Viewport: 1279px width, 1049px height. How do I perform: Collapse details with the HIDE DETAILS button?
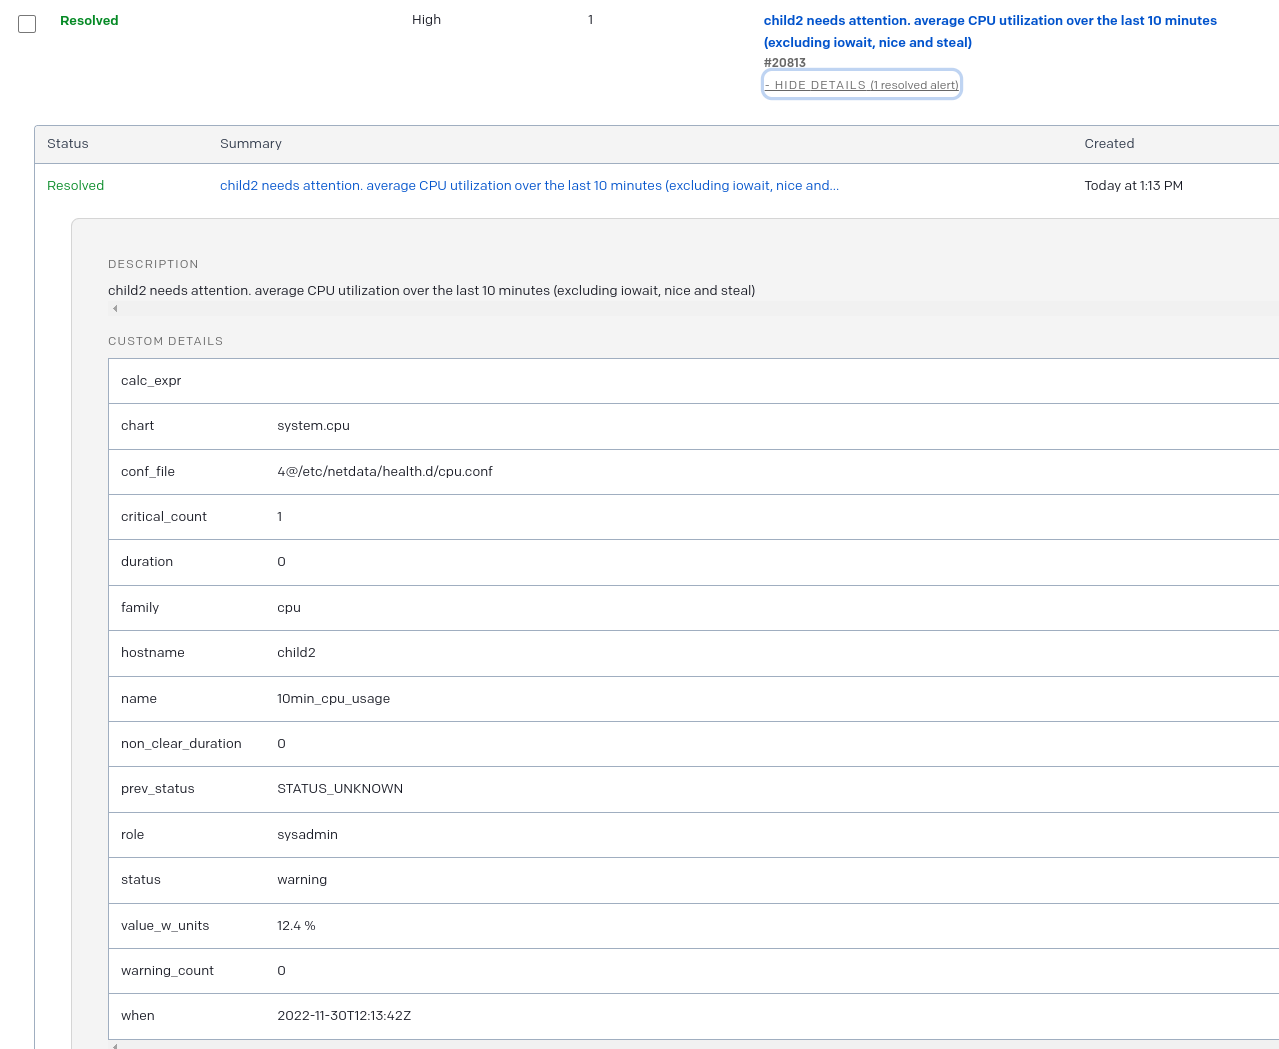860,84
